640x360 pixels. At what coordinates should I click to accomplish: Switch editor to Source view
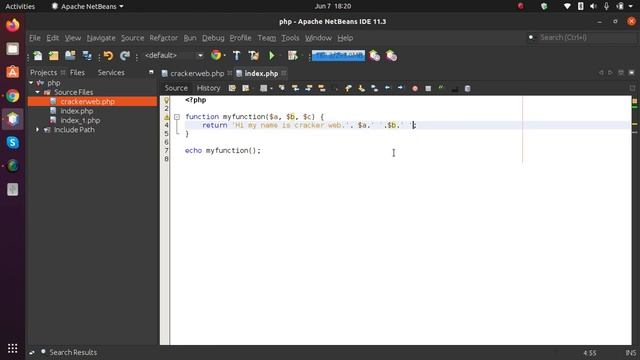click(x=176, y=88)
